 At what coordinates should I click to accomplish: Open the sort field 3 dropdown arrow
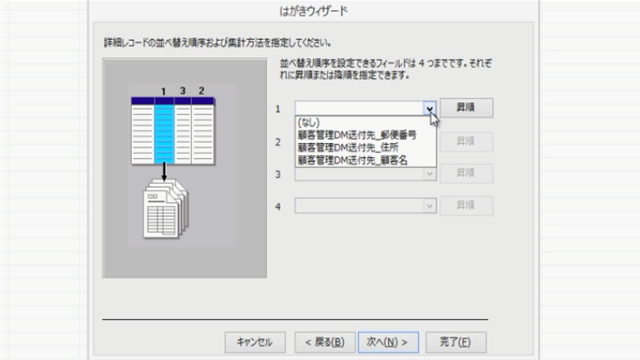pos(429,174)
